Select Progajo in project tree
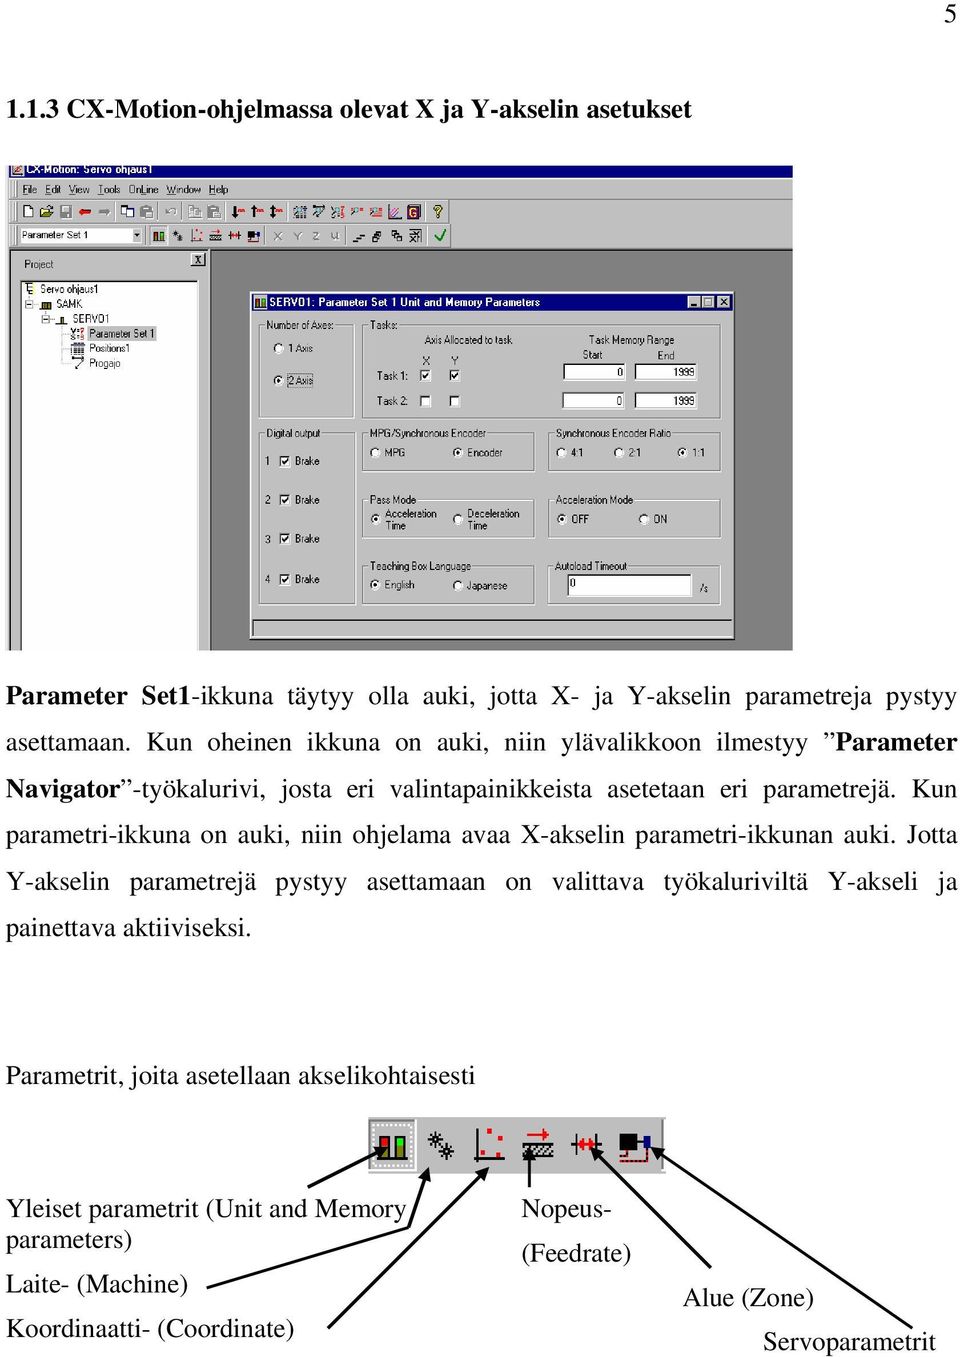The height and width of the screenshot is (1357, 960). coord(104,363)
